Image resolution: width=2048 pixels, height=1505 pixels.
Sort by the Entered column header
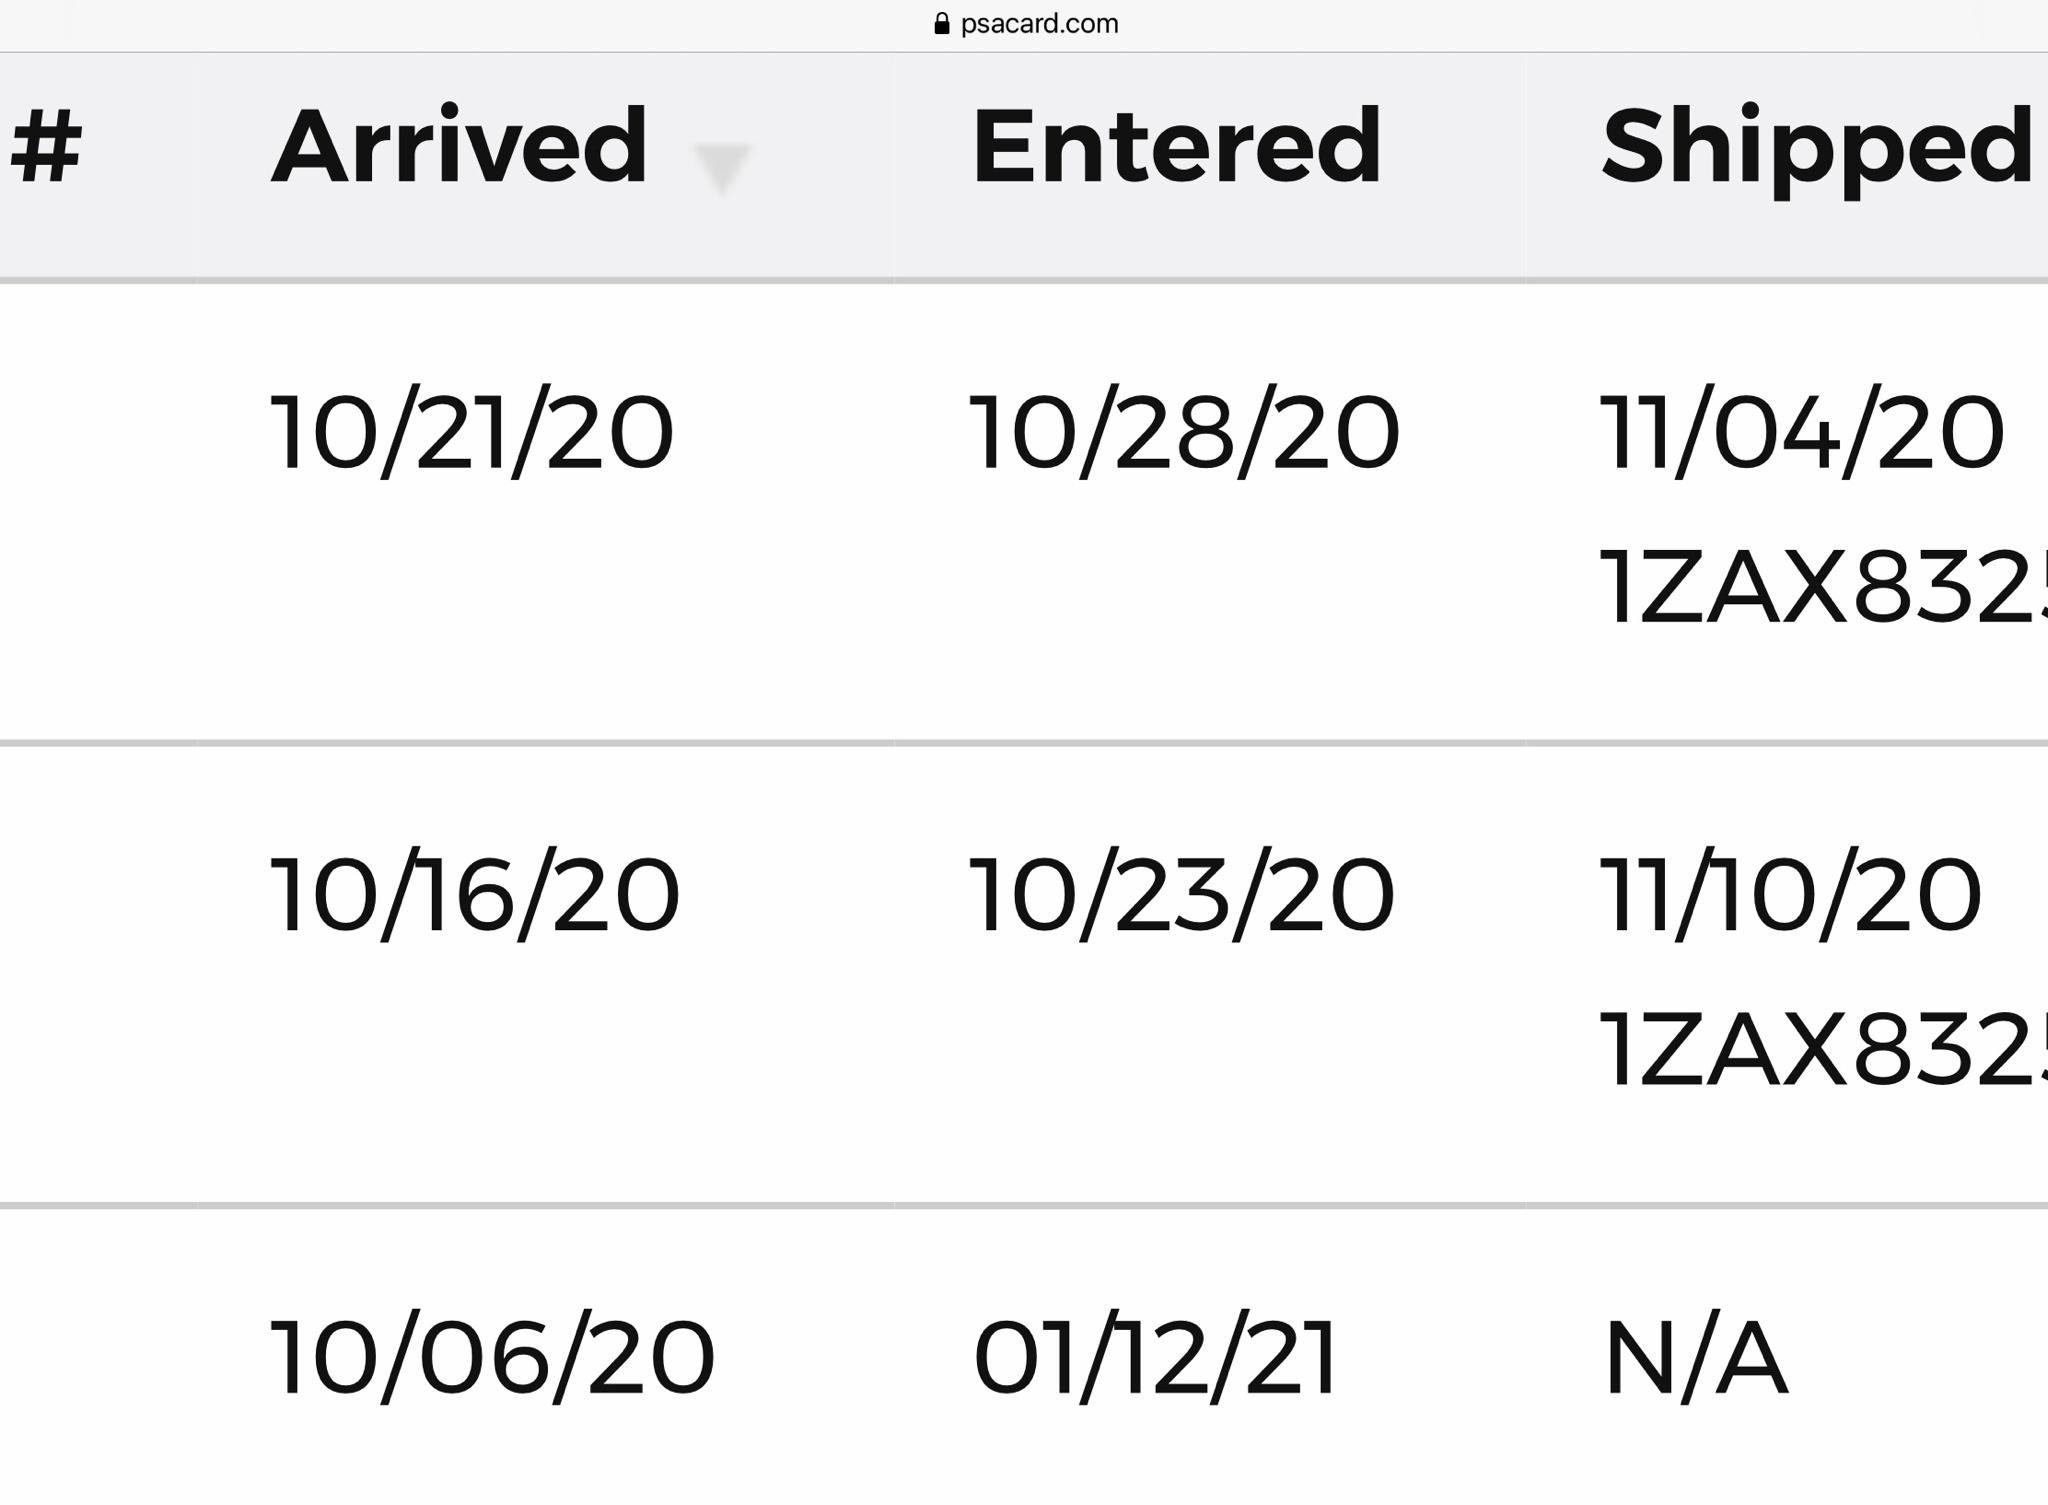click(1176, 146)
